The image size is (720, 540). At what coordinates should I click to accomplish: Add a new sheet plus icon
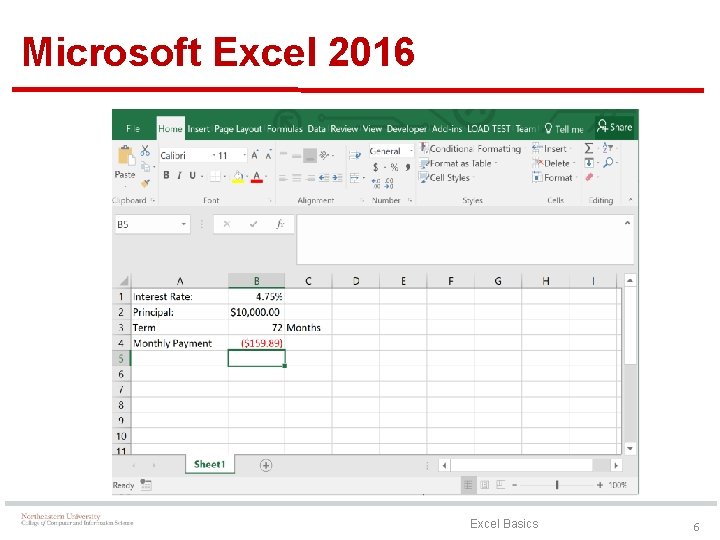click(266, 465)
